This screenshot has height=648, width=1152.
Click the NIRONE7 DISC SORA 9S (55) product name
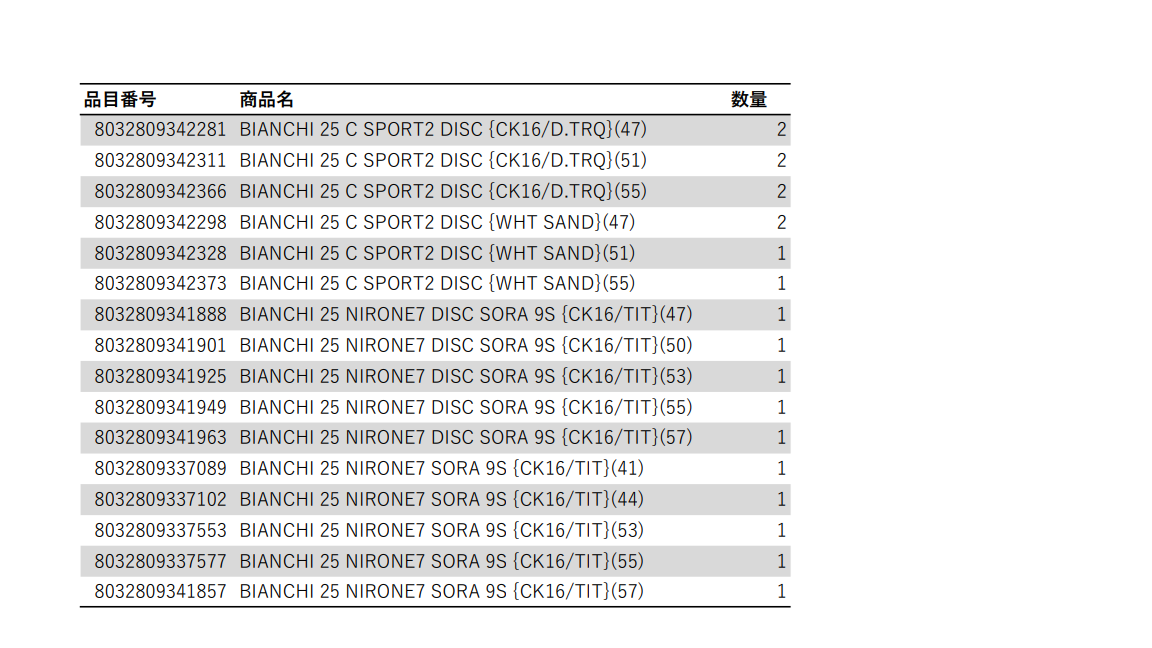point(466,407)
